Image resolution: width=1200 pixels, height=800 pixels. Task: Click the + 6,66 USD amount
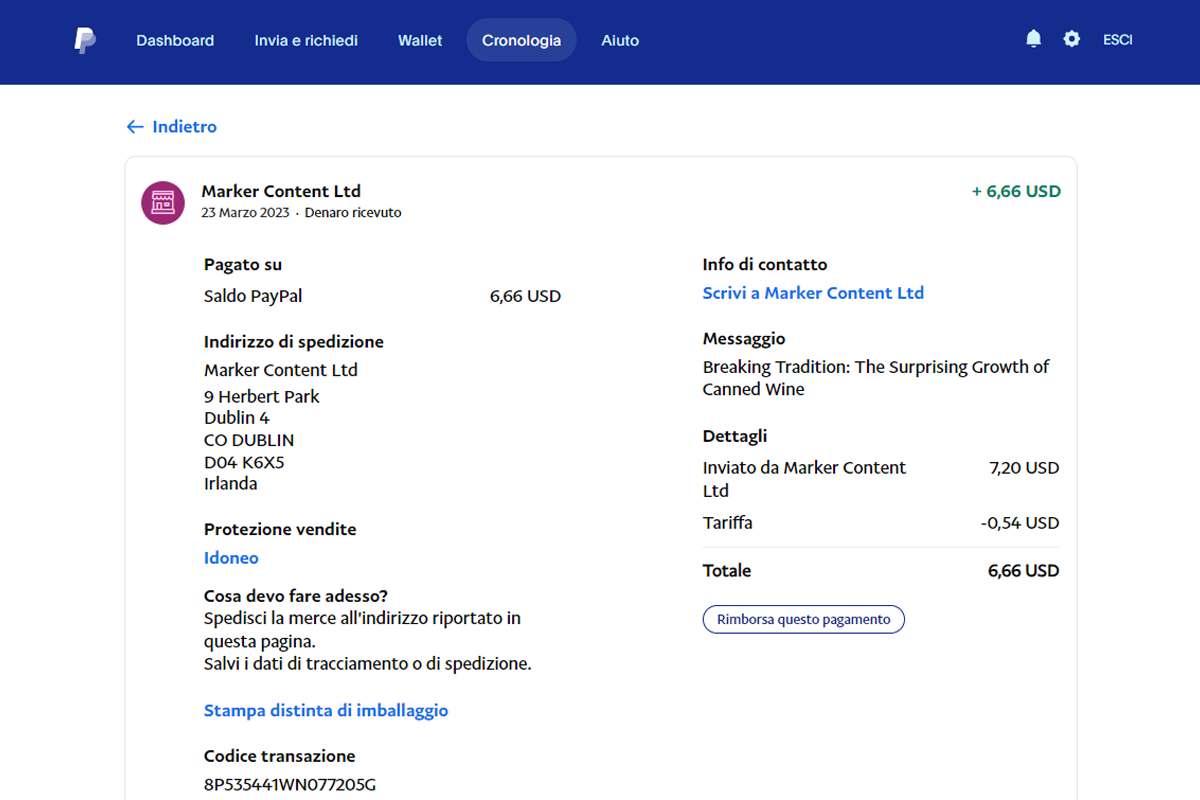[x=1016, y=191]
